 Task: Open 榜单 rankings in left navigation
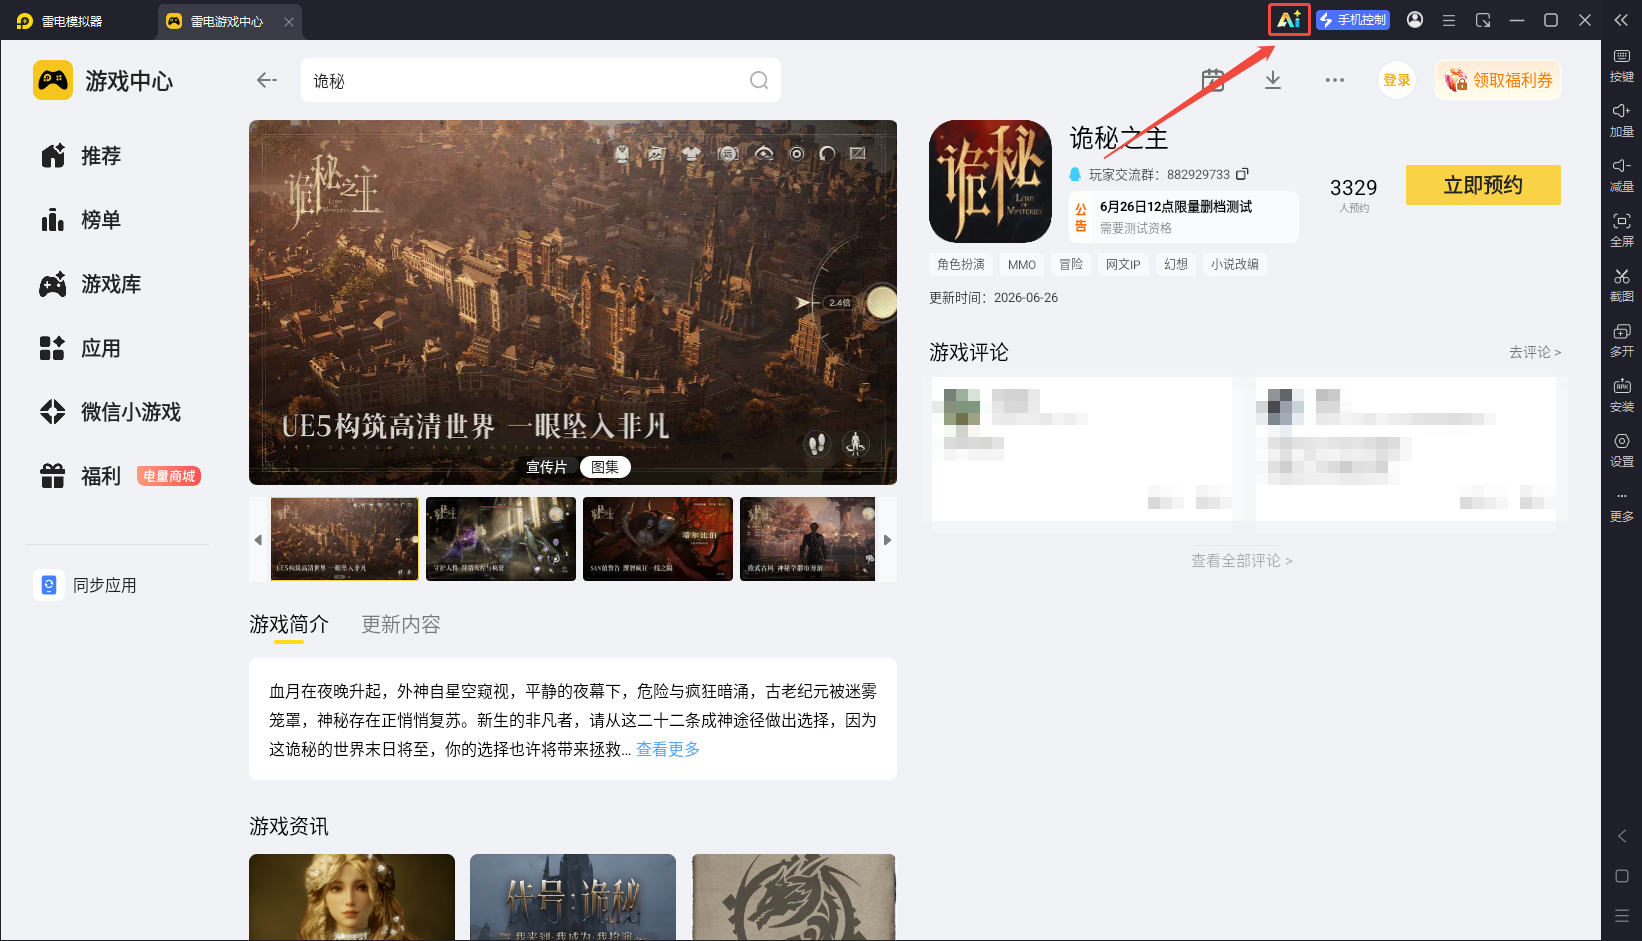[82, 220]
